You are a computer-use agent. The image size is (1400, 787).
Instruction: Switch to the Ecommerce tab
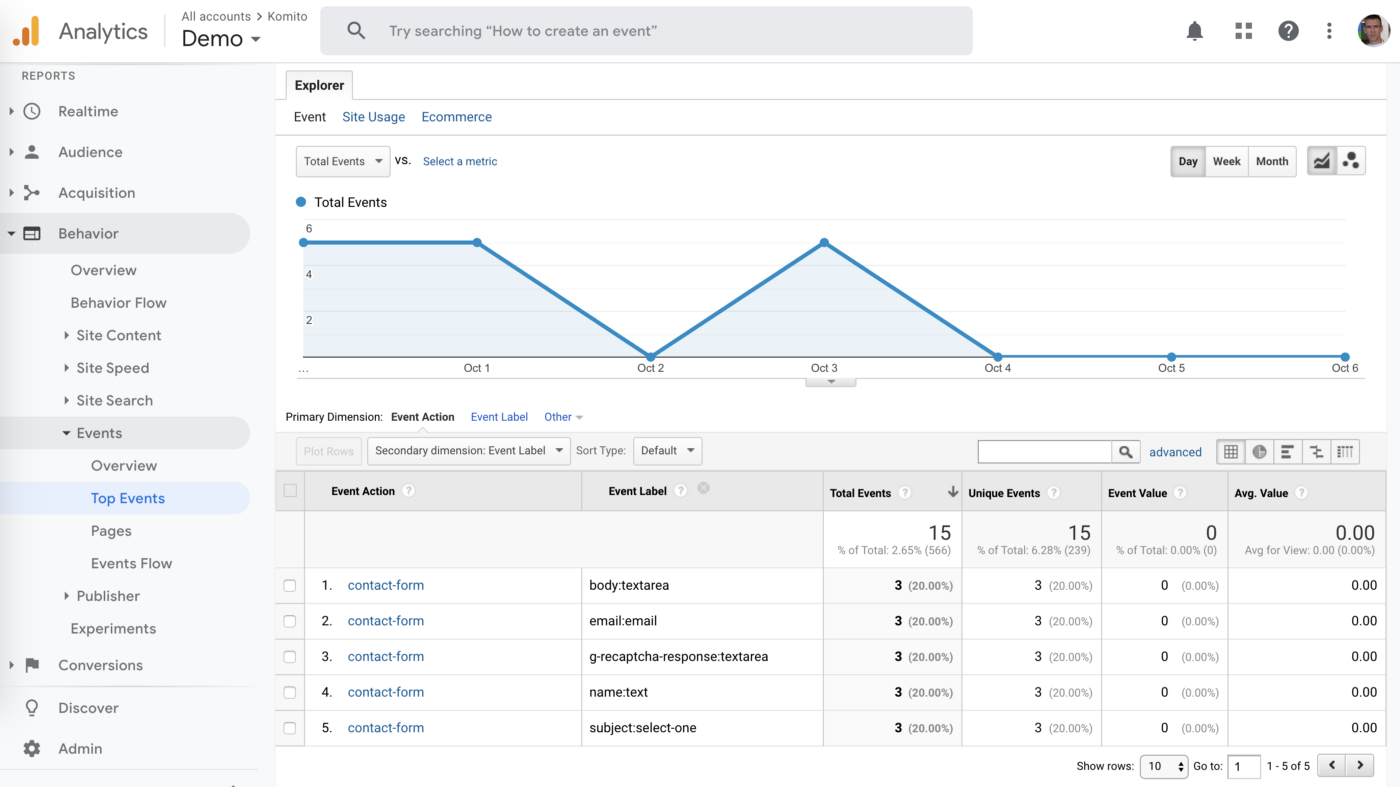[456, 117]
